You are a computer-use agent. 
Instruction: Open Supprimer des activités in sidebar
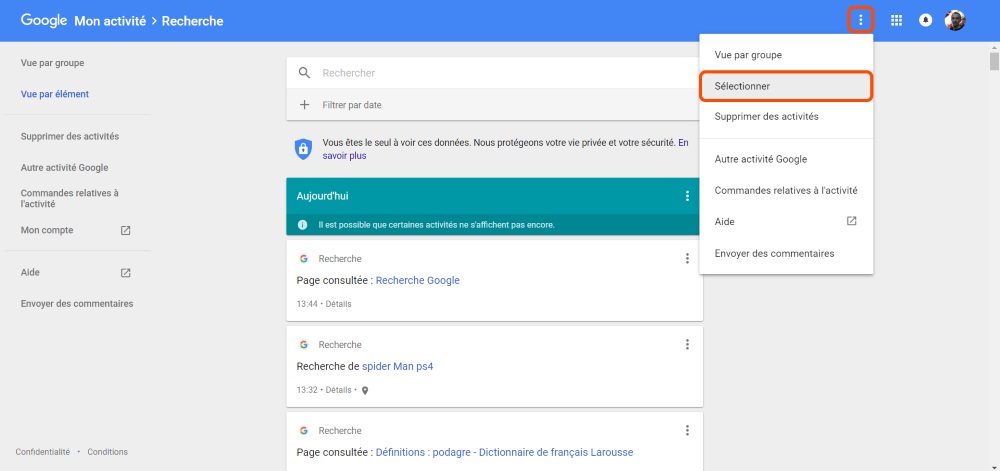70,136
